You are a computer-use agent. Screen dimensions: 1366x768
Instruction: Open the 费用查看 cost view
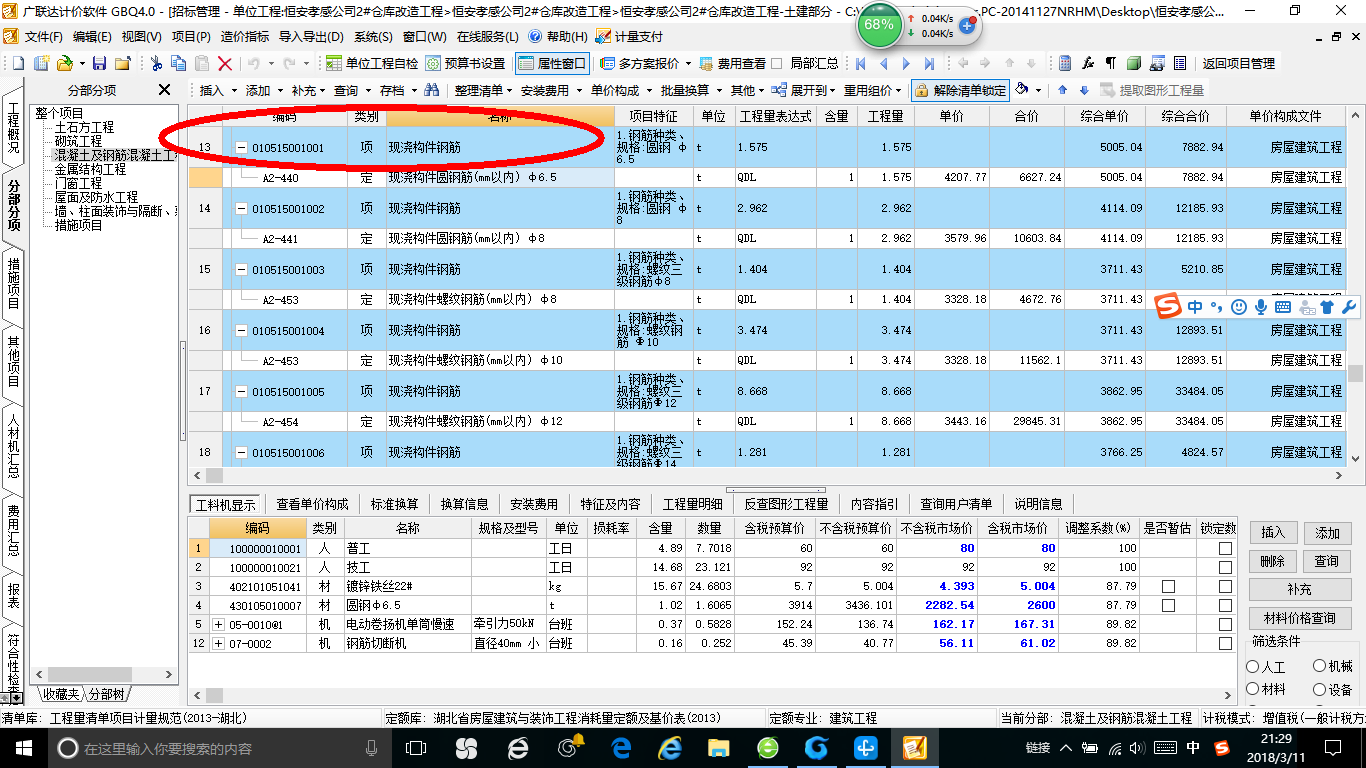tap(733, 63)
